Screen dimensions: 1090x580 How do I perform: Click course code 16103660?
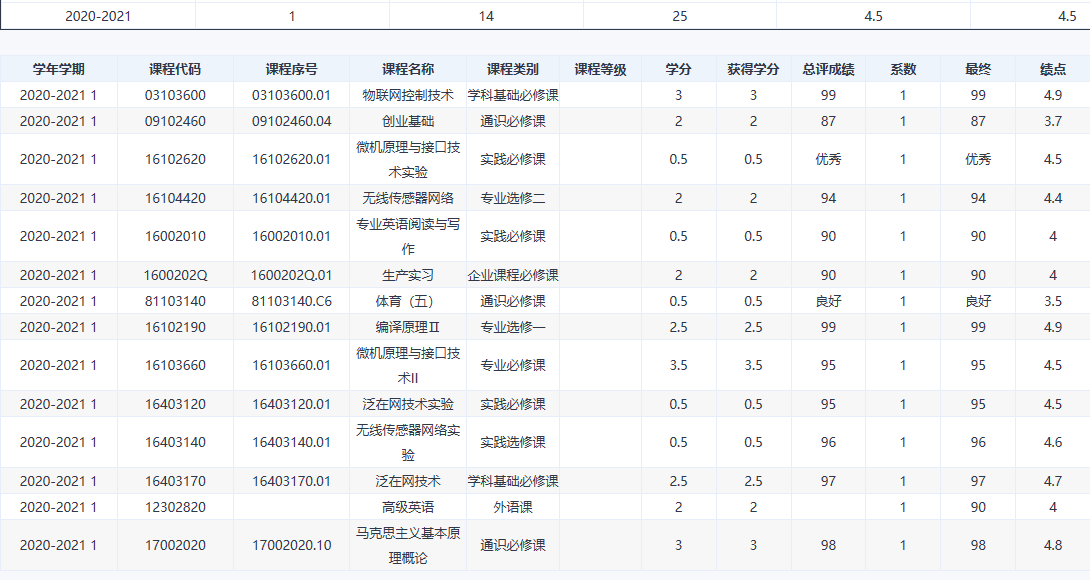point(175,365)
